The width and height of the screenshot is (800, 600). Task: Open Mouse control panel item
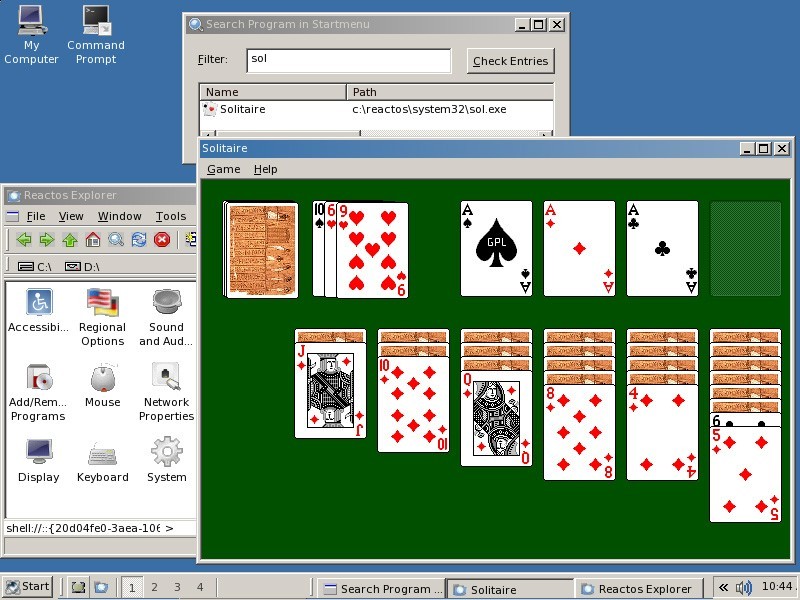point(103,386)
